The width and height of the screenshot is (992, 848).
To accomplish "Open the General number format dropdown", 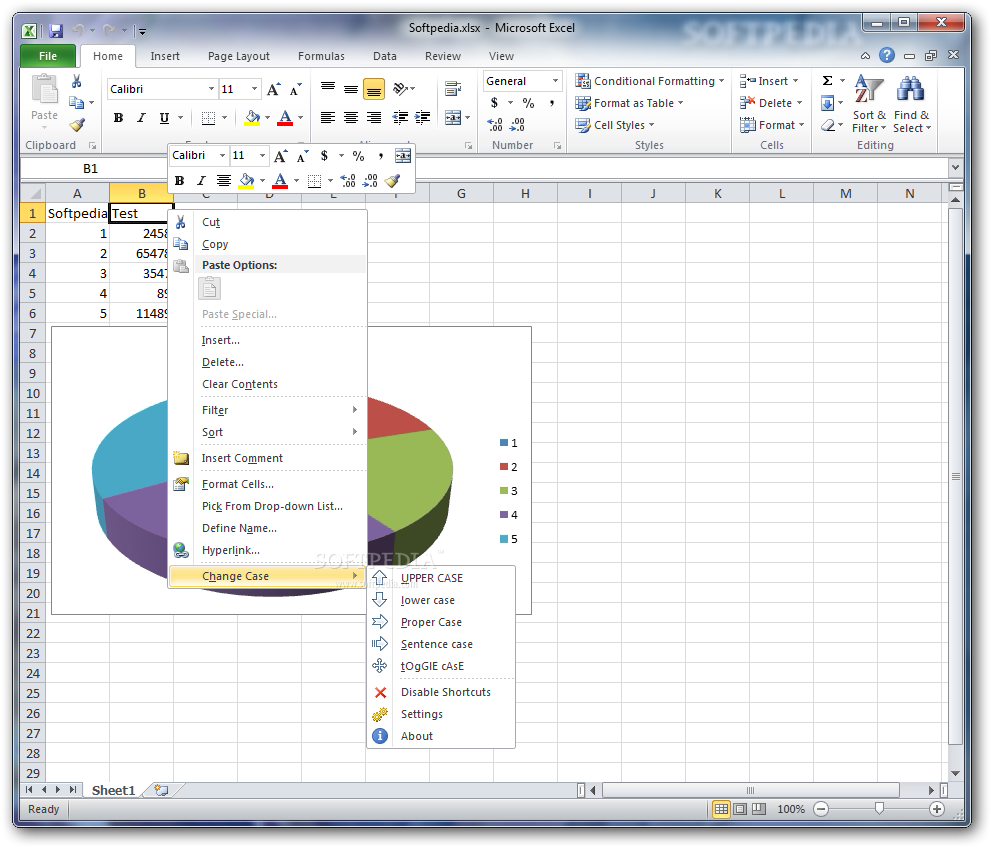I will 555,81.
